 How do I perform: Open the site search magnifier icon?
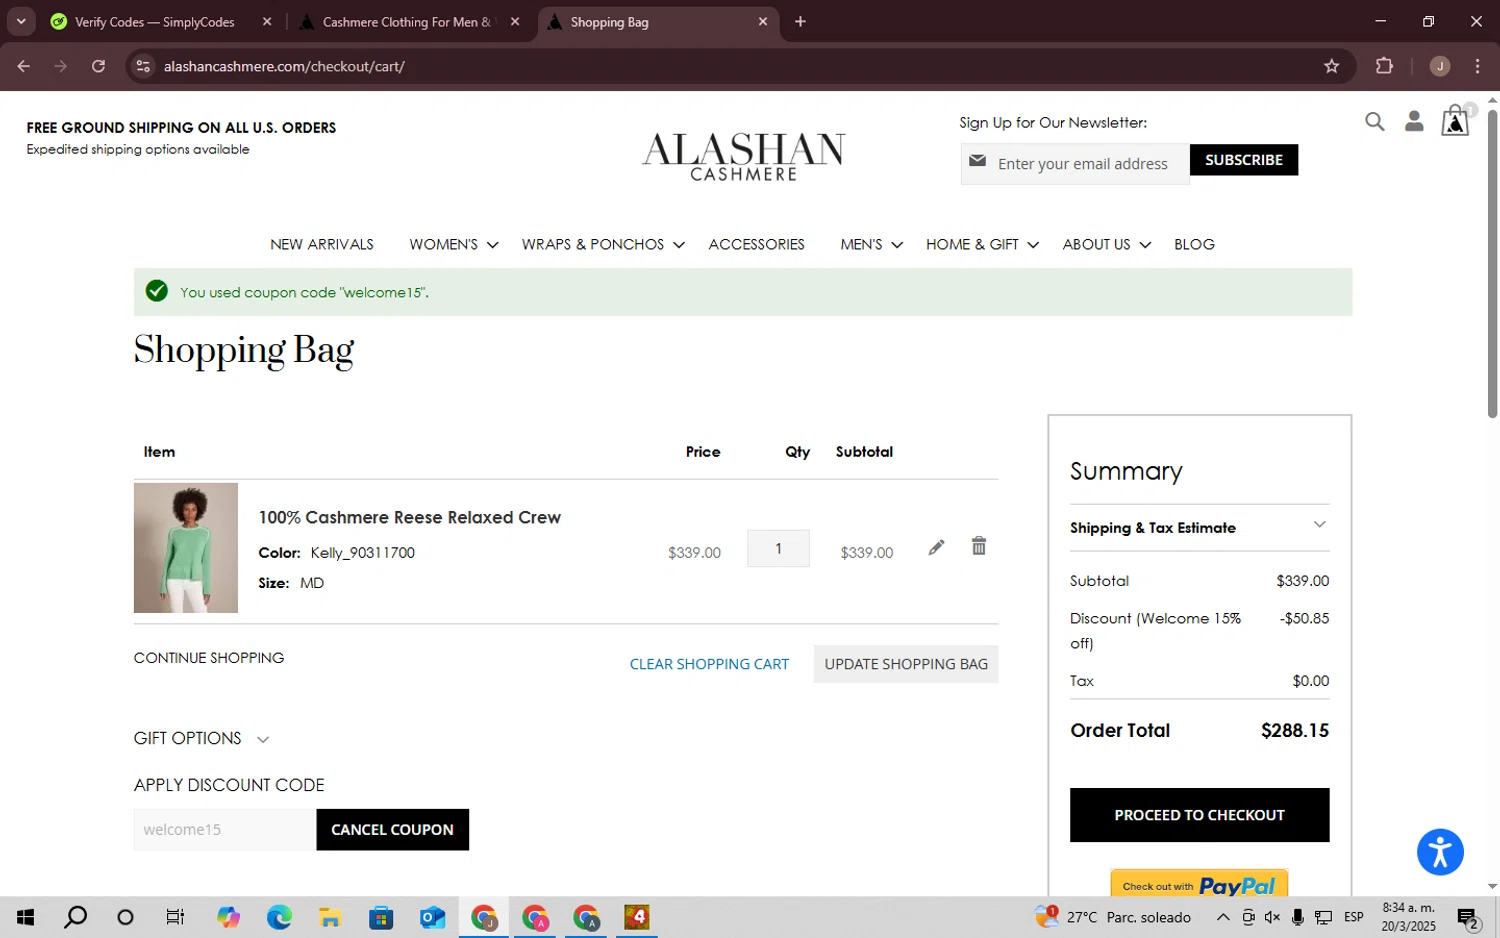[x=1375, y=122]
